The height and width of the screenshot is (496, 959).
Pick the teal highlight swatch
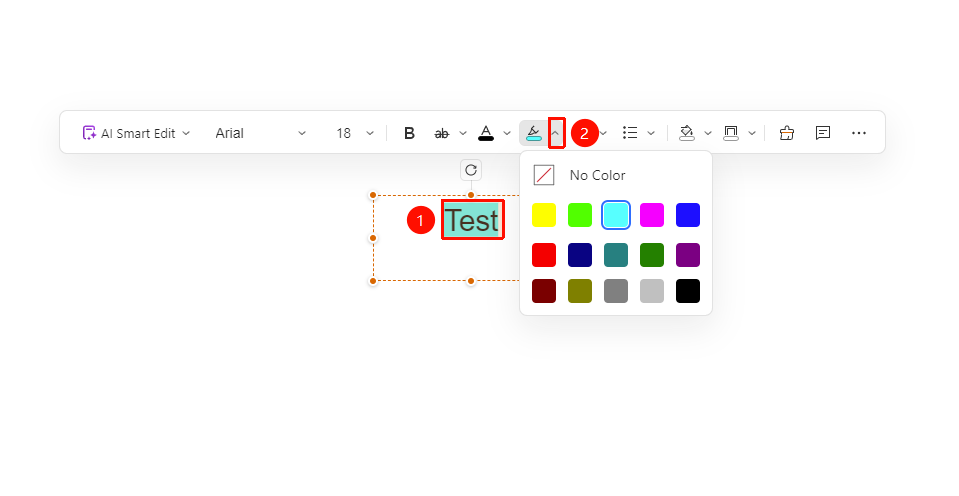pyautogui.click(x=616, y=255)
